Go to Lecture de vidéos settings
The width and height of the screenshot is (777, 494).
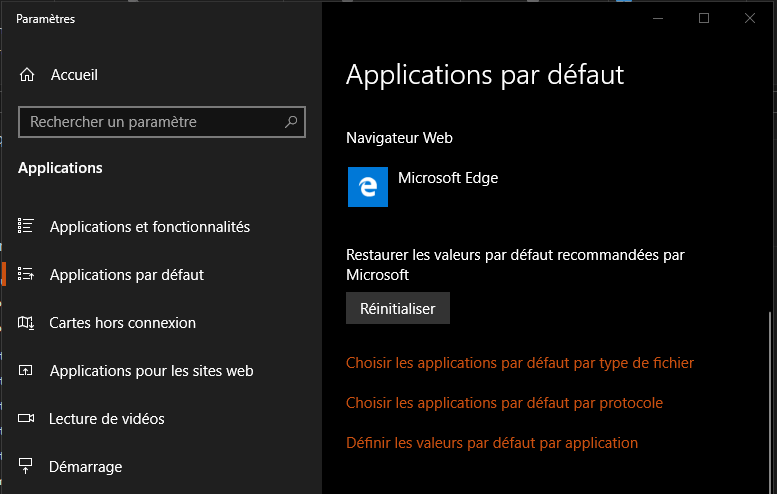pos(107,419)
